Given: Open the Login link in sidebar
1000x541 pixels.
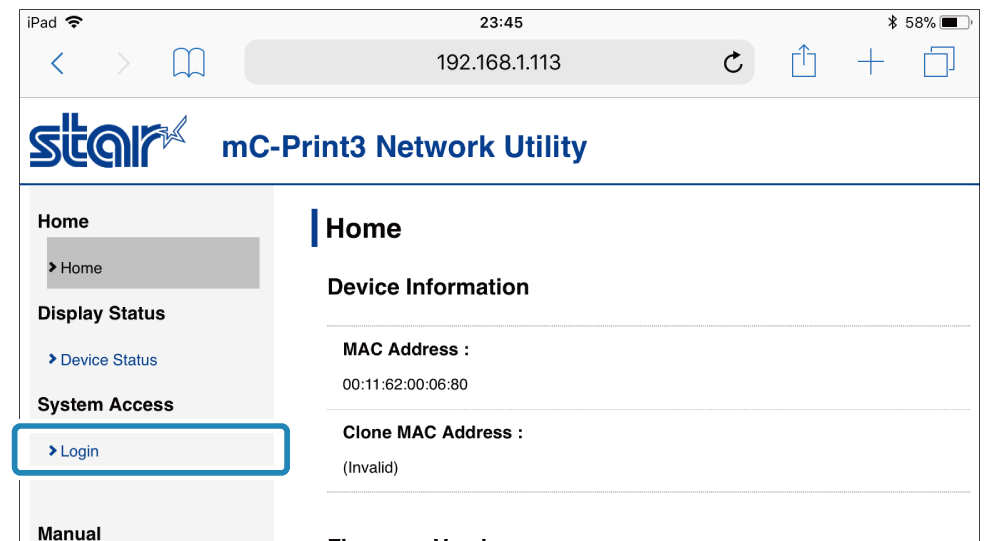Looking at the screenshot, I should (79, 451).
